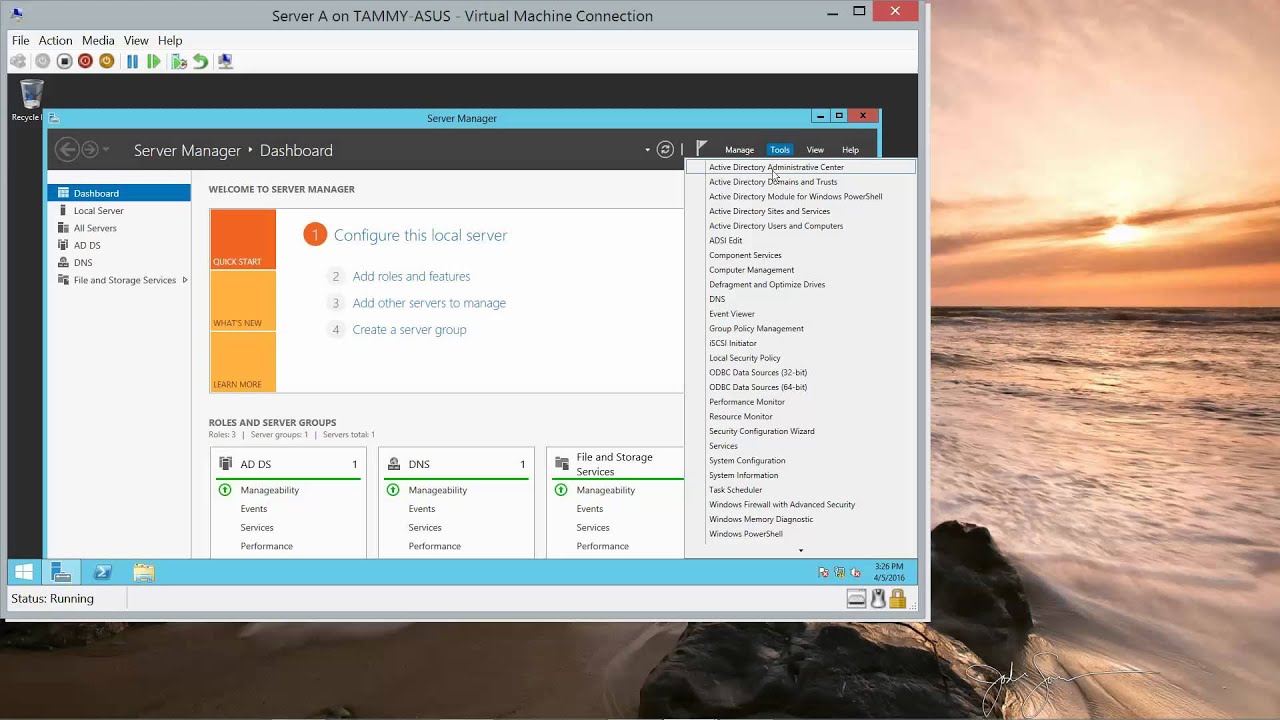Open the notifications flag in Server Manager
The height and width of the screenshot is (720, 1280).
[702, 150]
